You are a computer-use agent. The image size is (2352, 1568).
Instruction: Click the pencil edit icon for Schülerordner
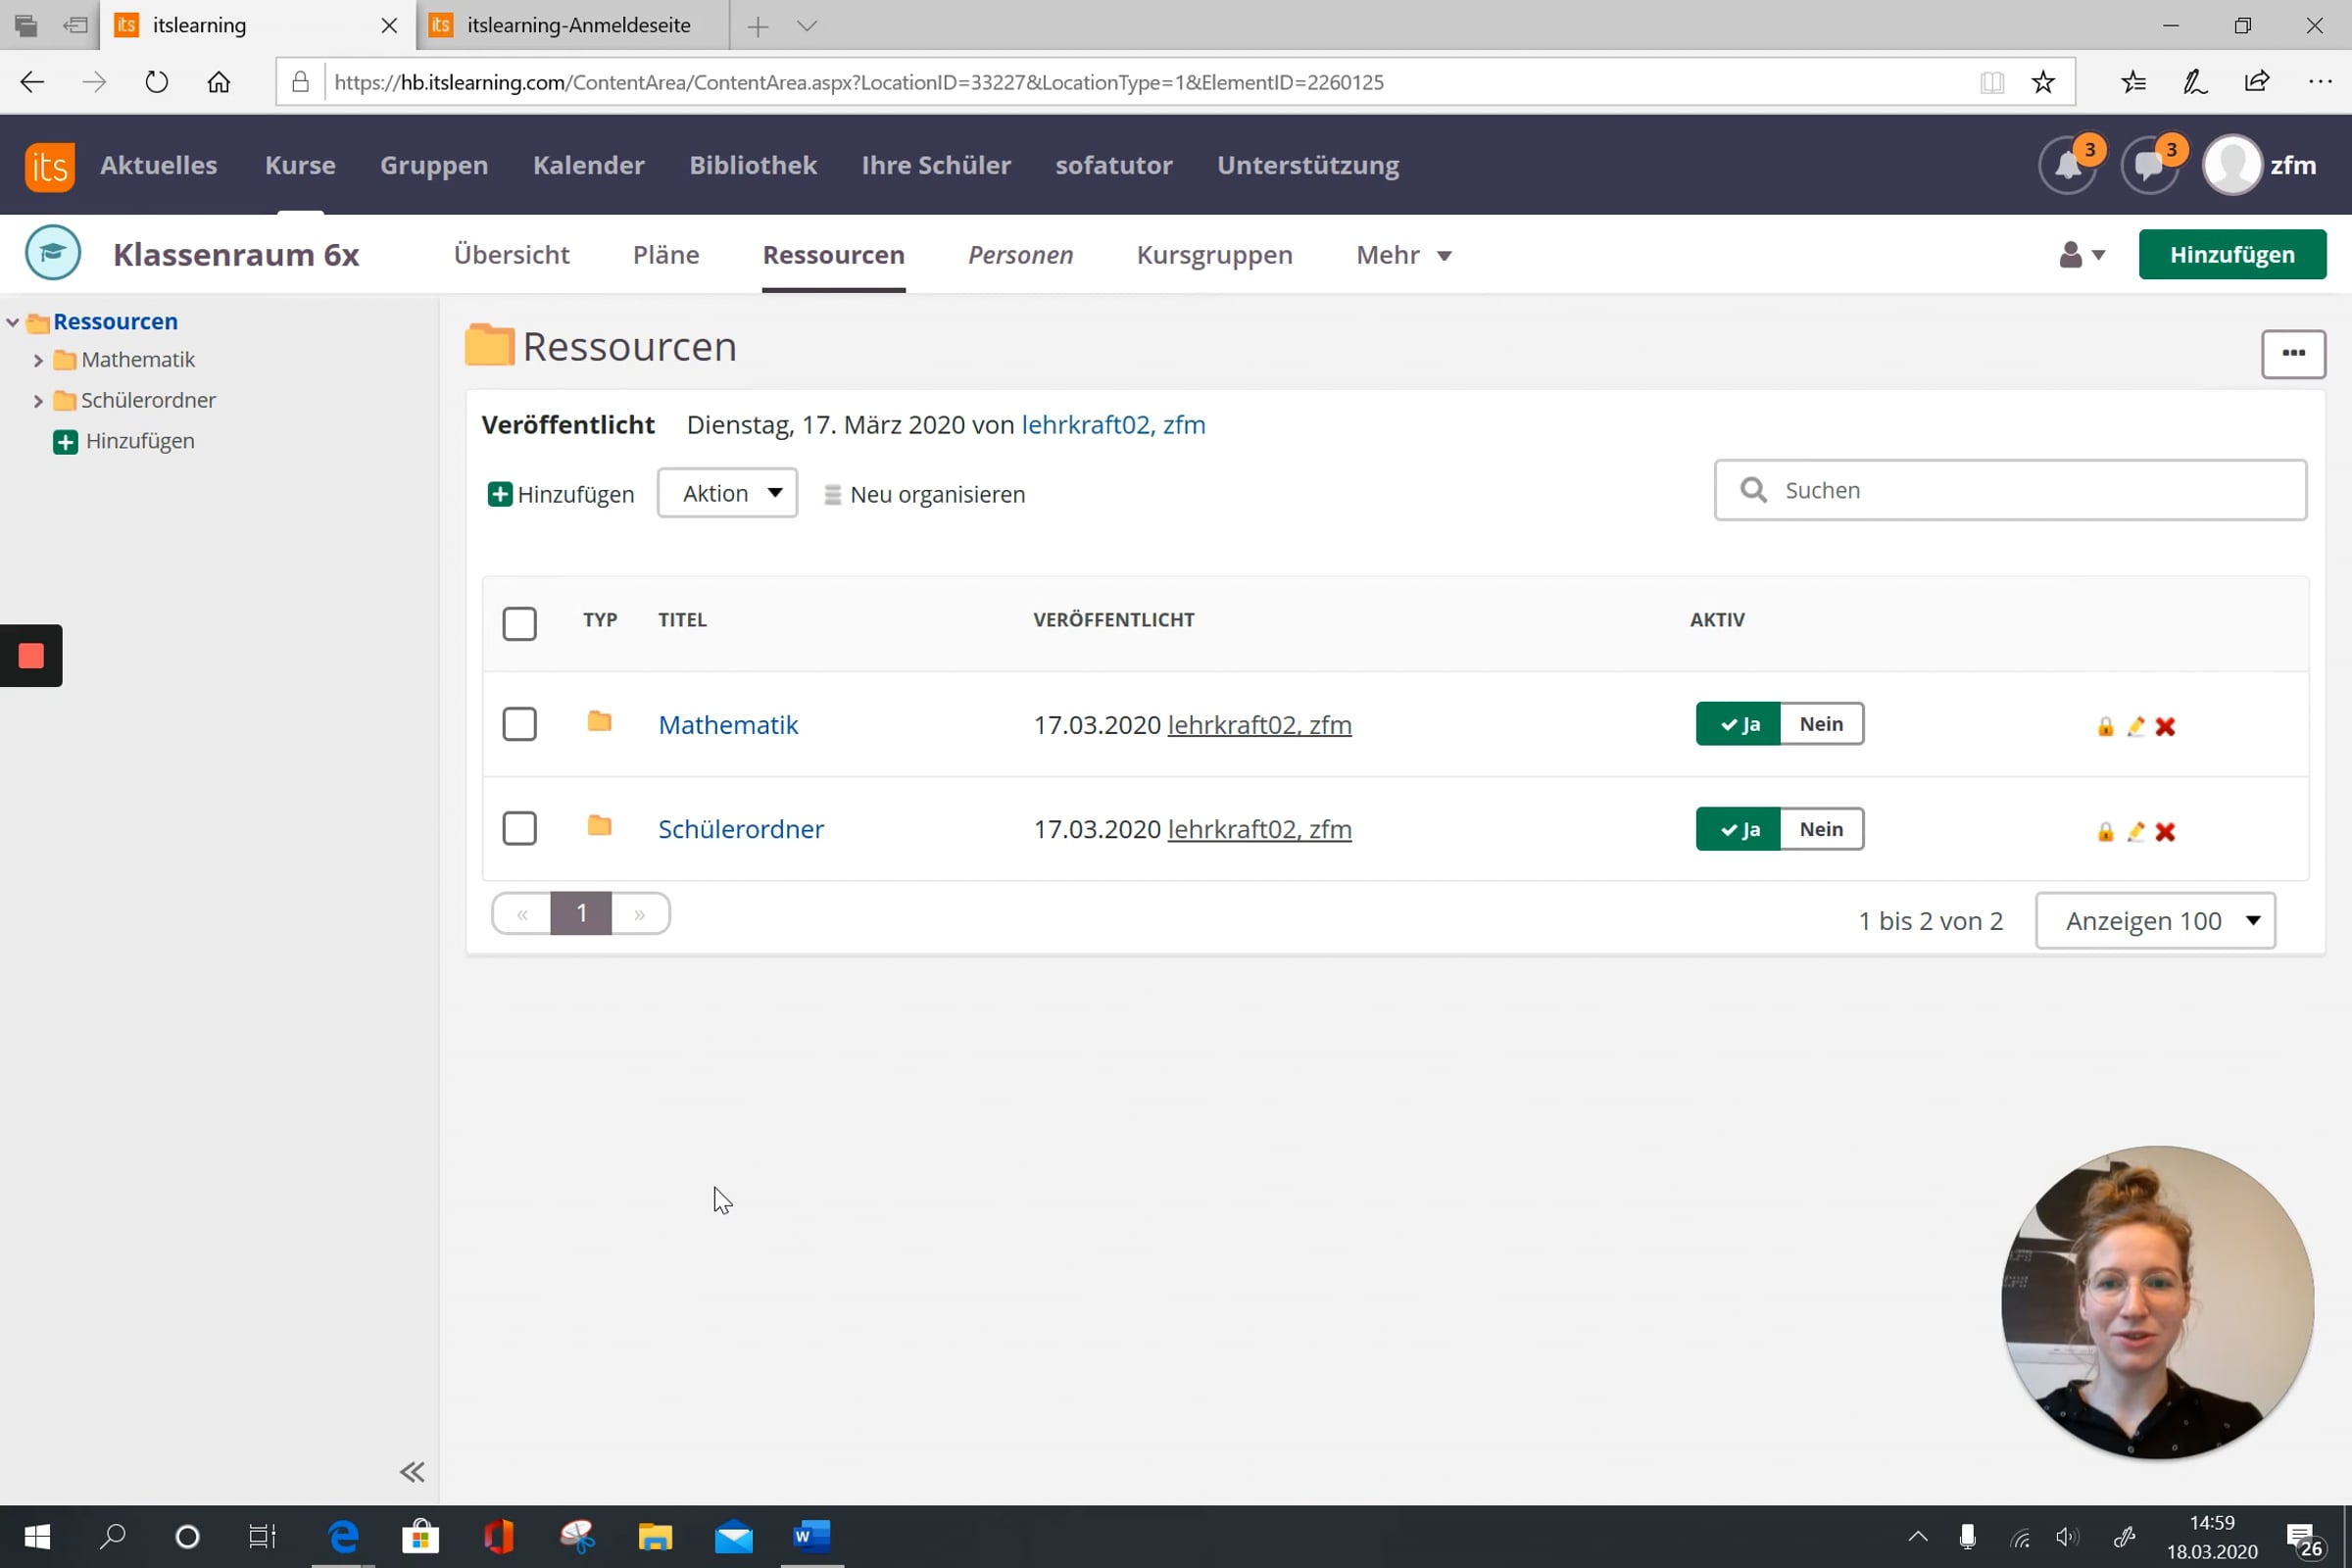tap(2136, 832)
